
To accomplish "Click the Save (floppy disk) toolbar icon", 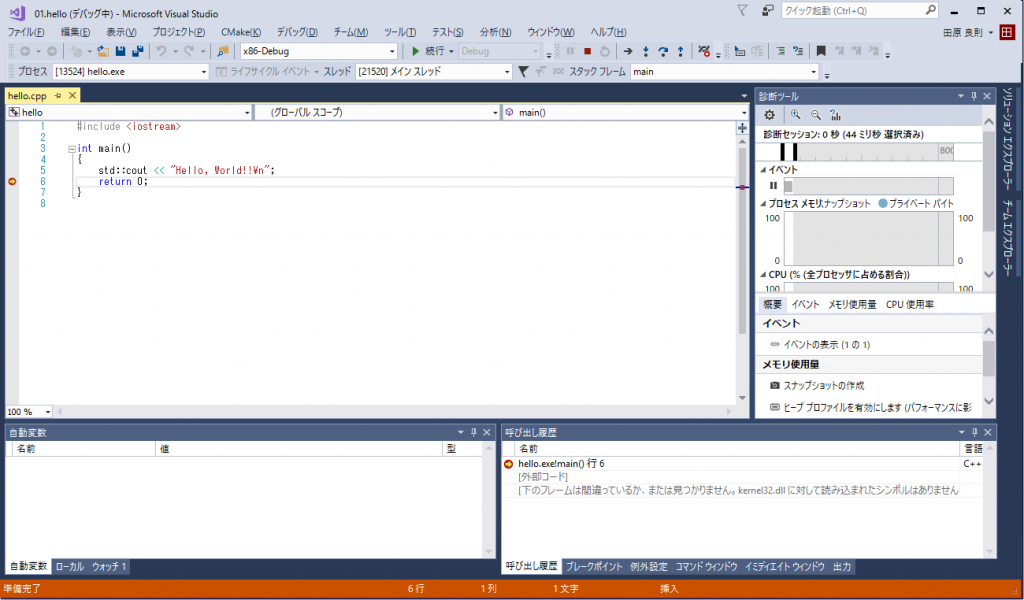I will coord(120,51).
